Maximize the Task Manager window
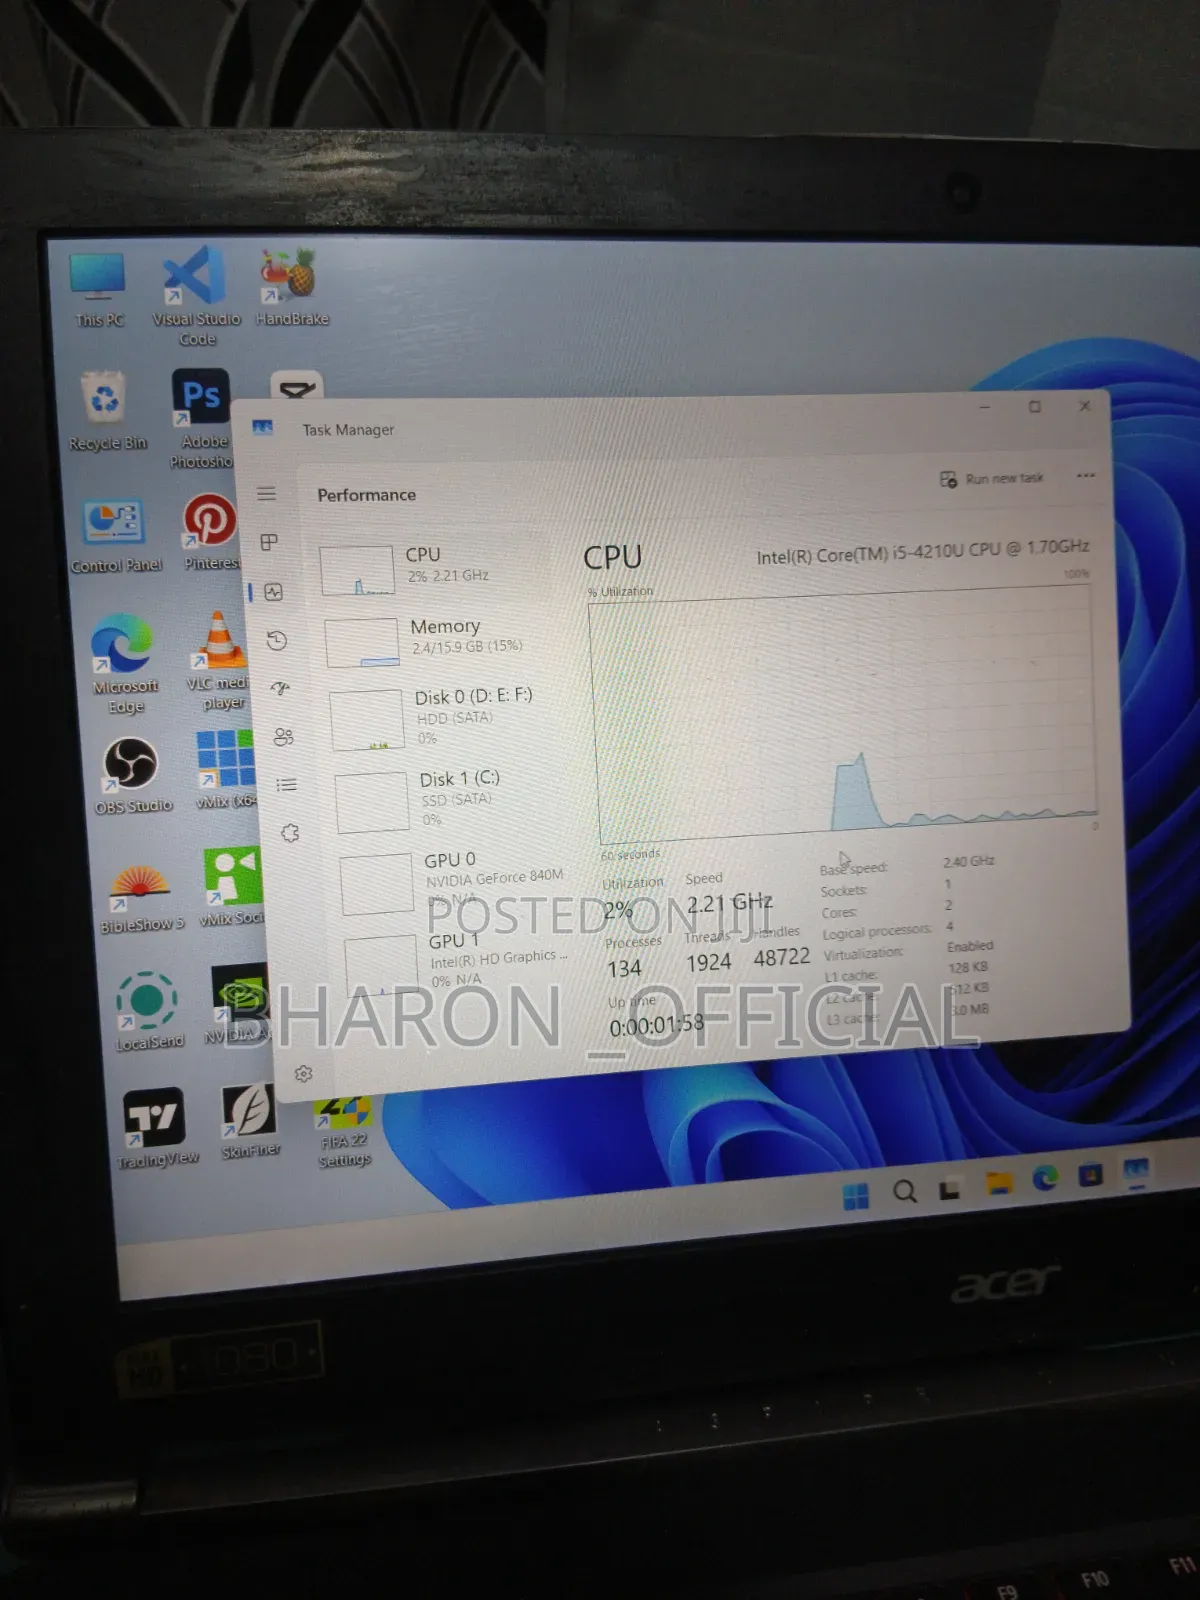 (1035, 407)
